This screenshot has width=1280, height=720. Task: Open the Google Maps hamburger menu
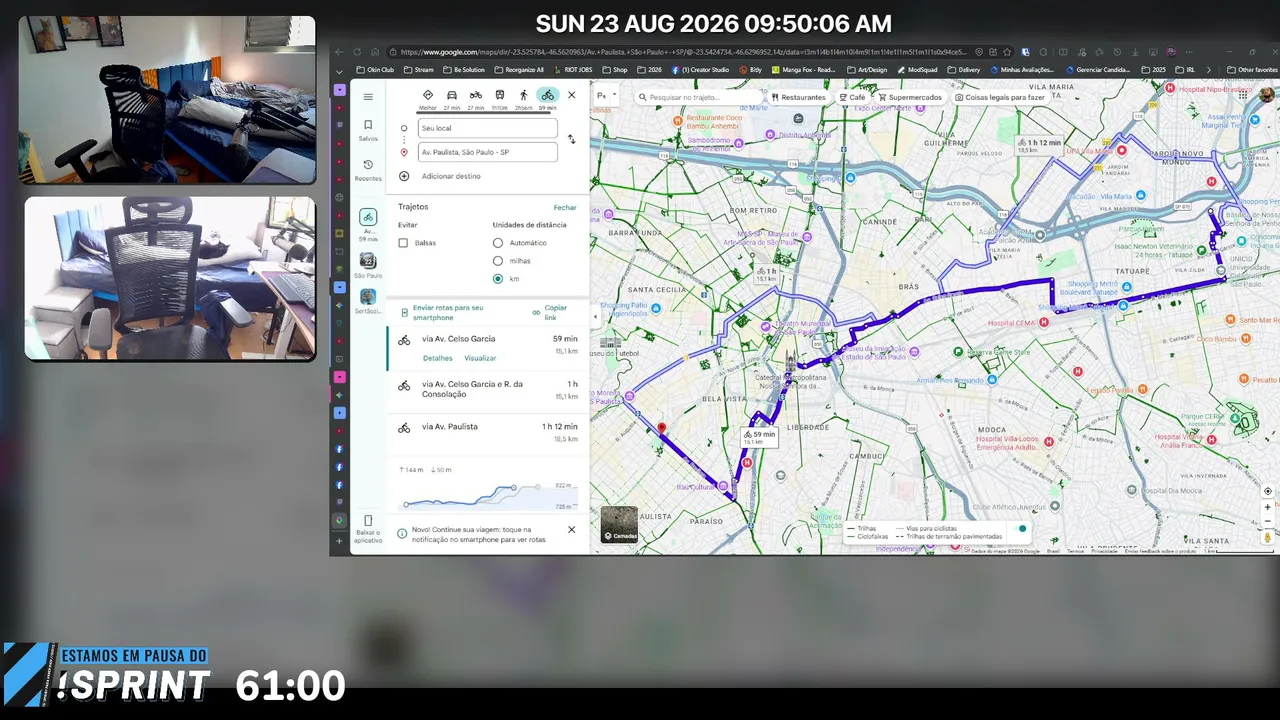click(x=368, y=97)
